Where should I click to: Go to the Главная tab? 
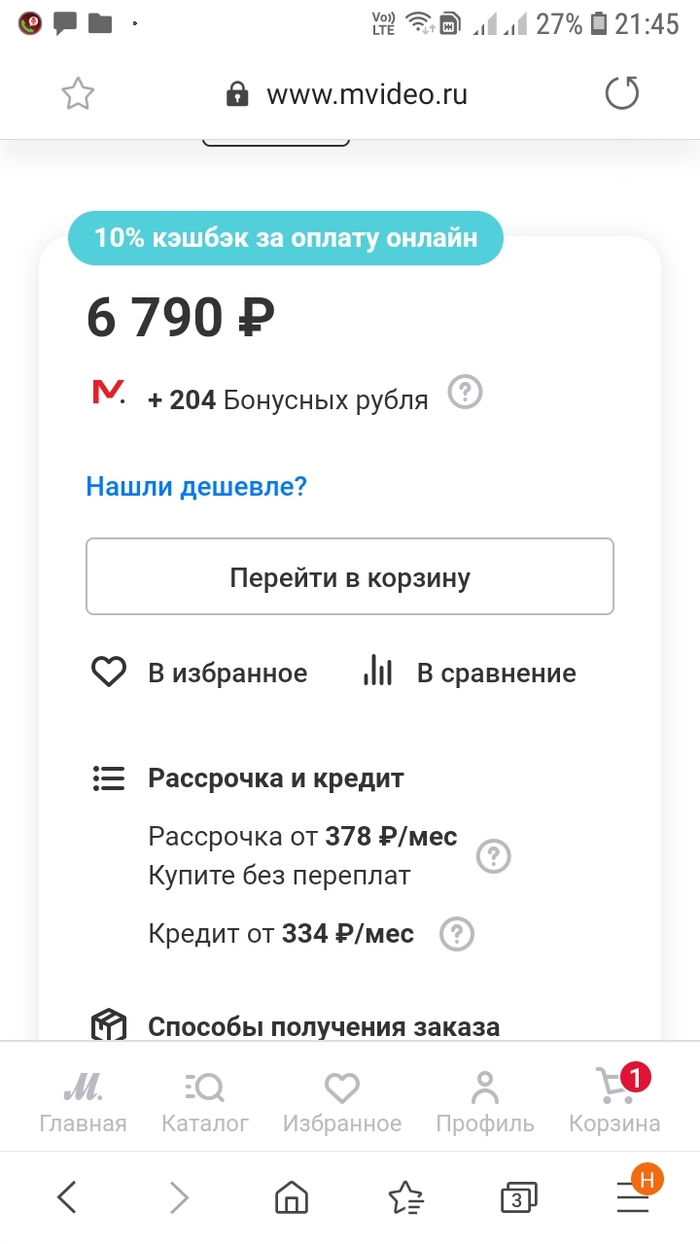point(83,1099)
